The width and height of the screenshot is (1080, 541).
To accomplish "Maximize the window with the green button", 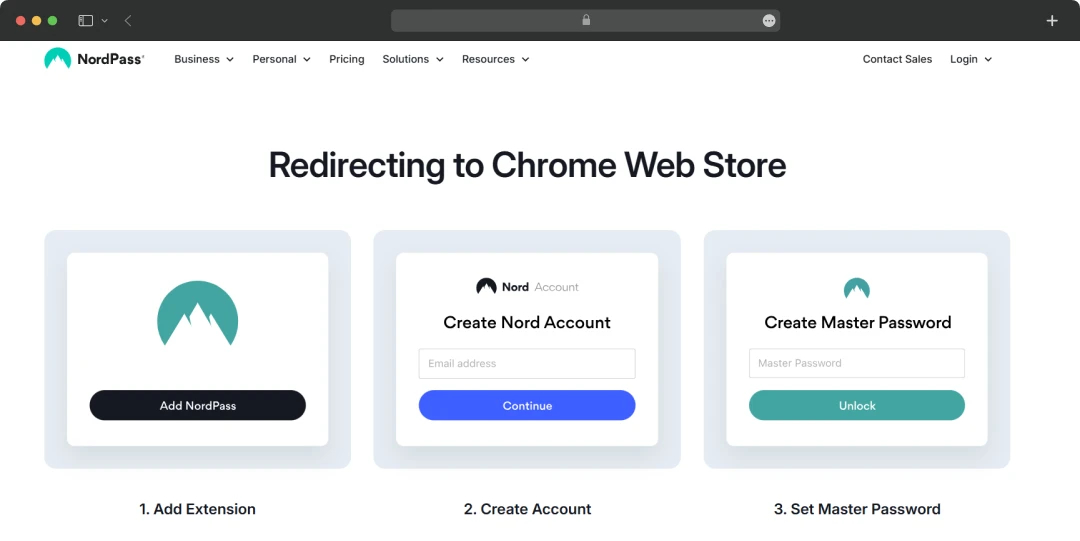I will pos(52,21).
